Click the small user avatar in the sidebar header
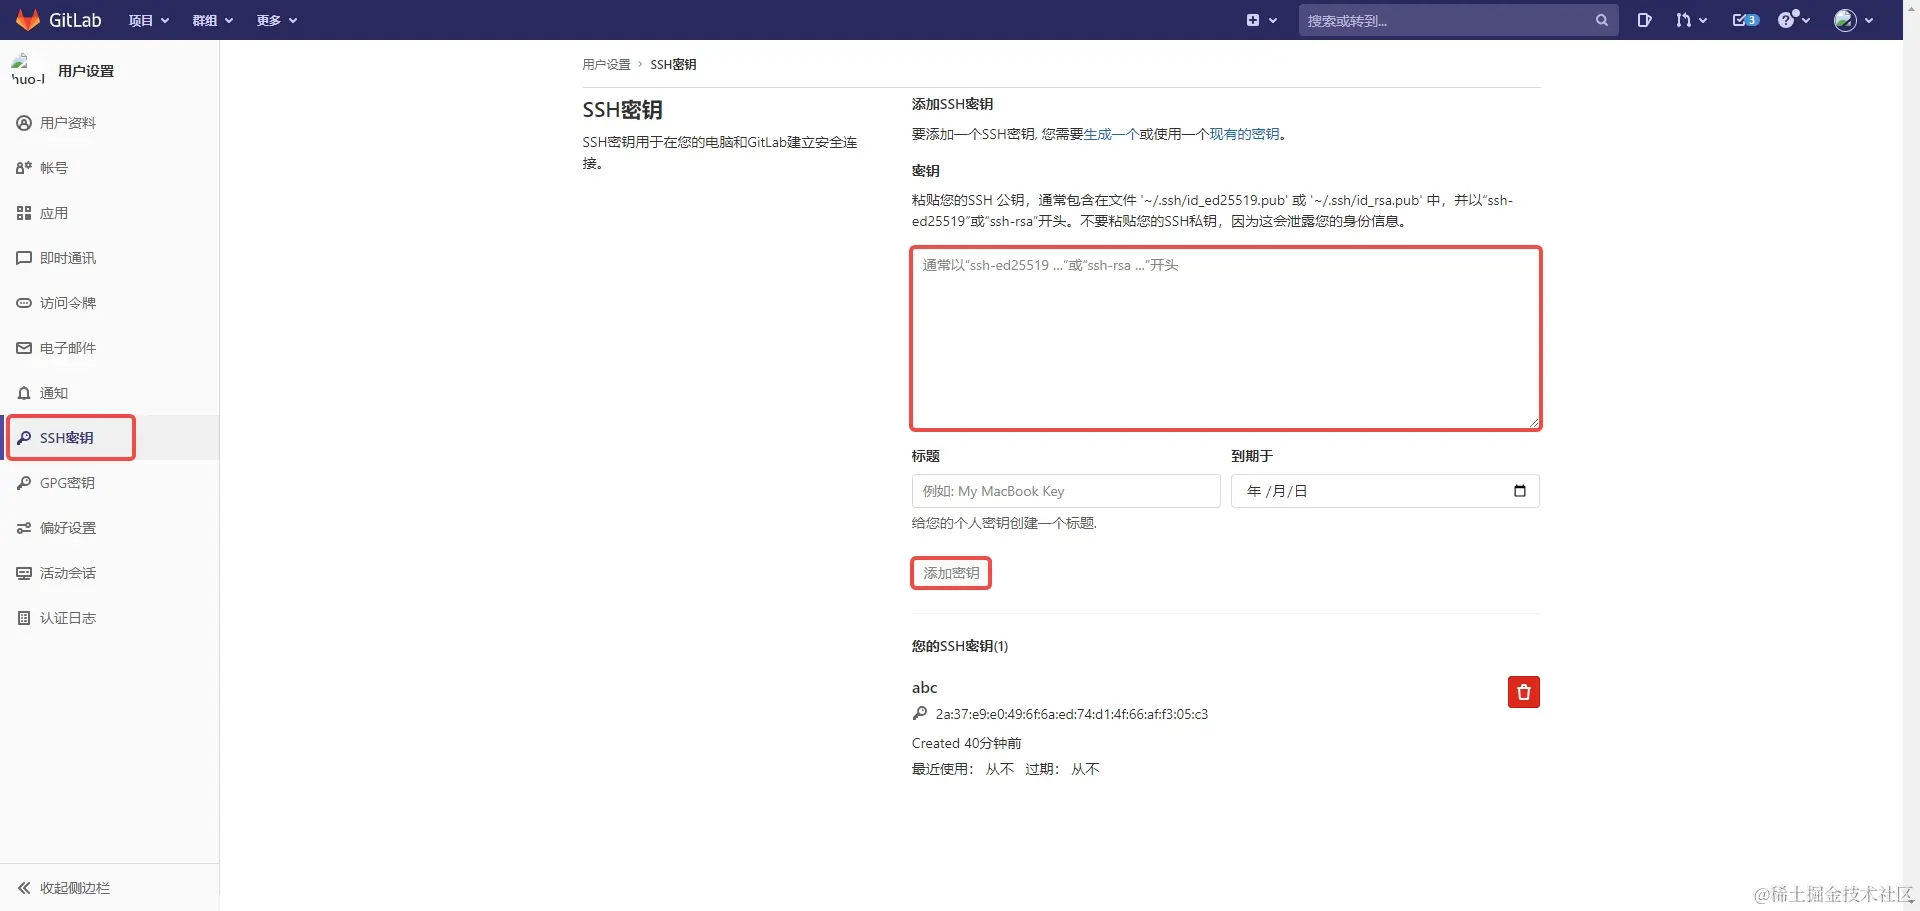This screenshot has height=911, width=1920. click(x=28, y=71)
